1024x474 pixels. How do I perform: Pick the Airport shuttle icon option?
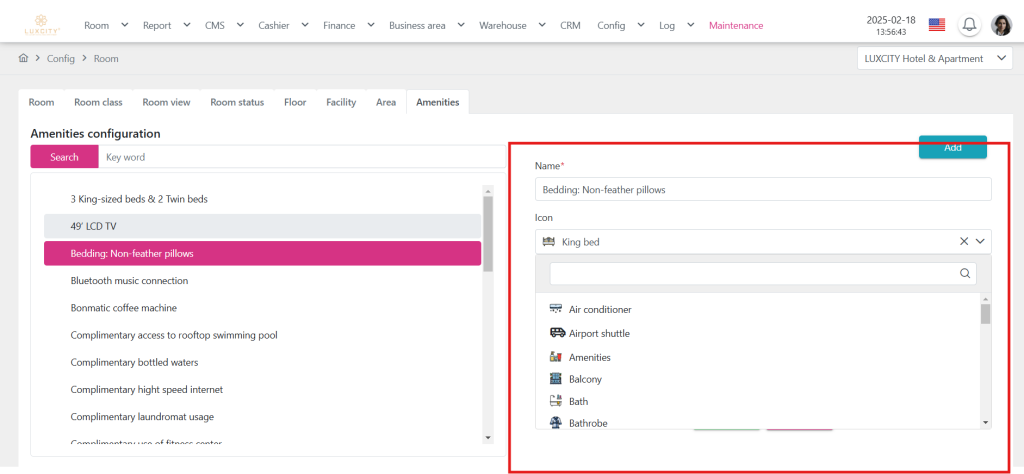pos(599,334)
